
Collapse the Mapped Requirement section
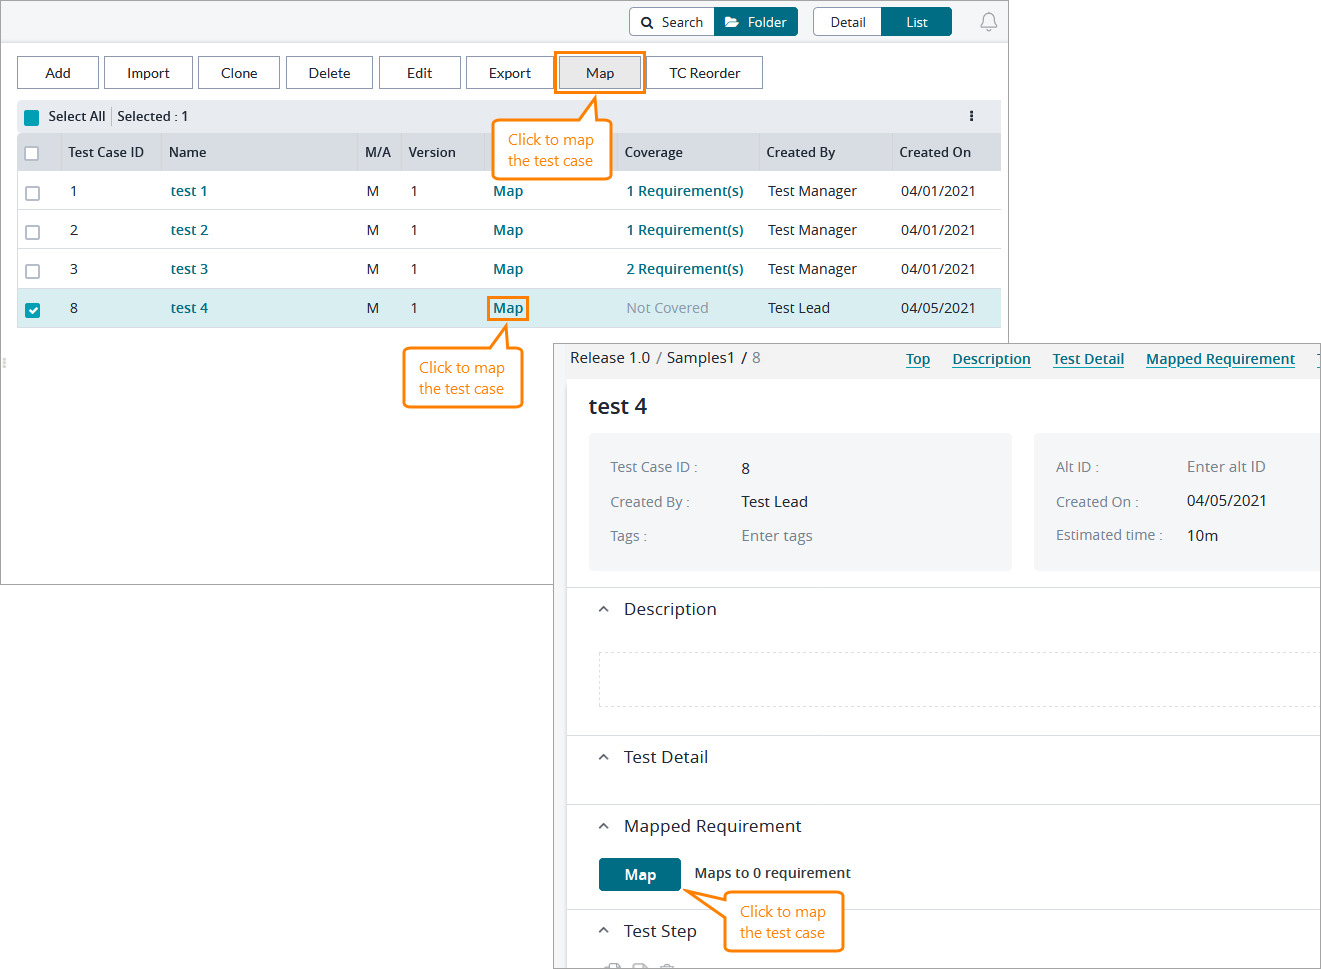coord(603,826)
